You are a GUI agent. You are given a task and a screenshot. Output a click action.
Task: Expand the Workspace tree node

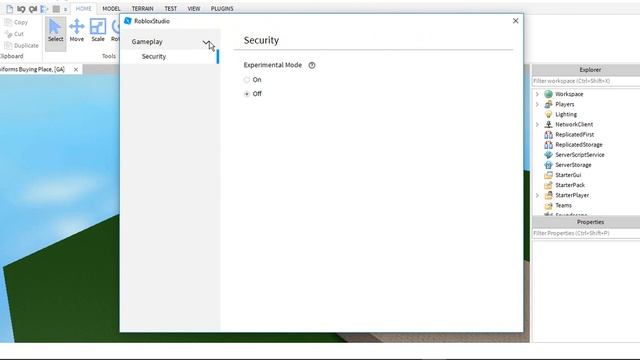(537, 94)
